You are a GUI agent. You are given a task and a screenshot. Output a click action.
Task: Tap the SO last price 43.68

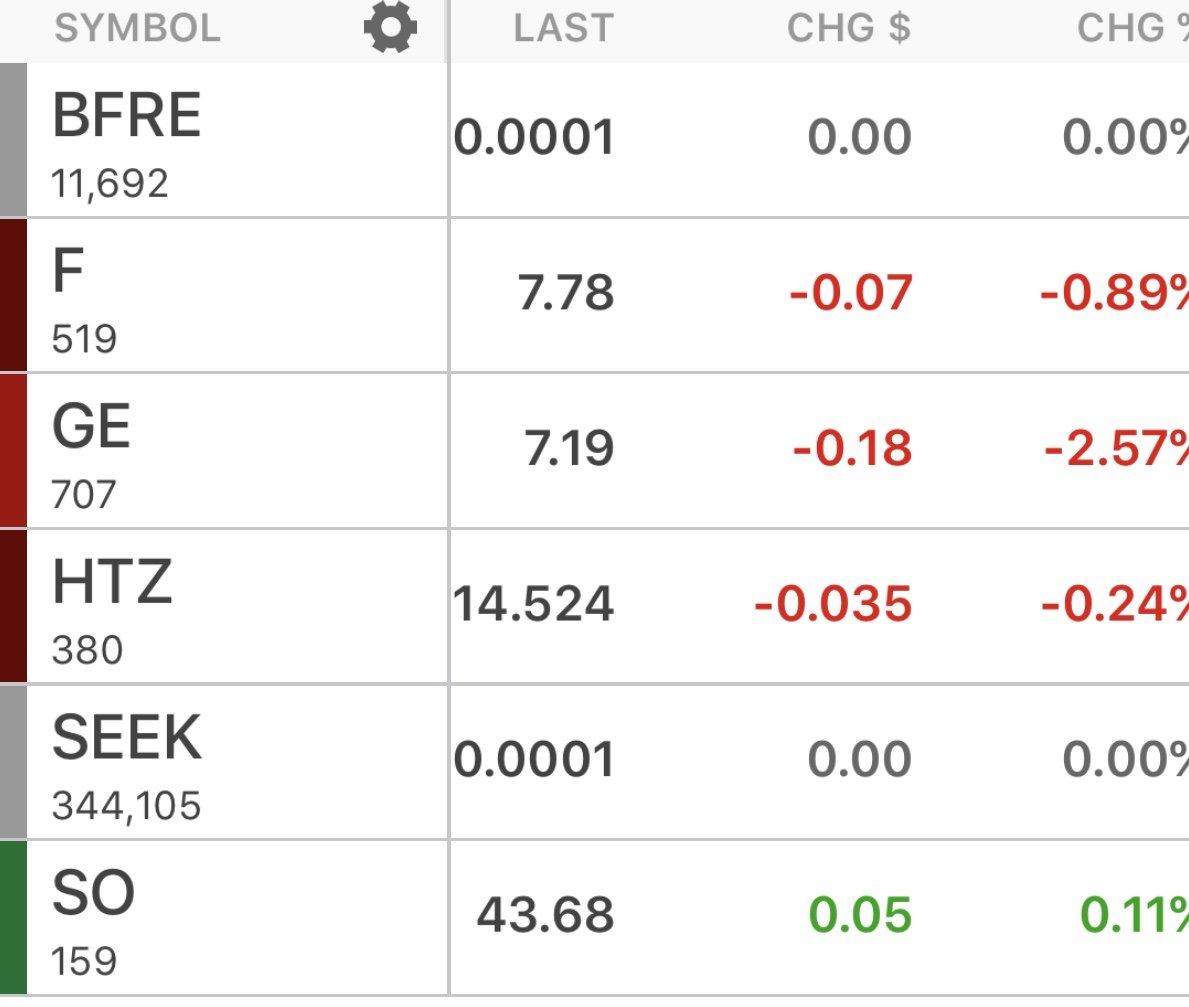(x=545, y=916)
